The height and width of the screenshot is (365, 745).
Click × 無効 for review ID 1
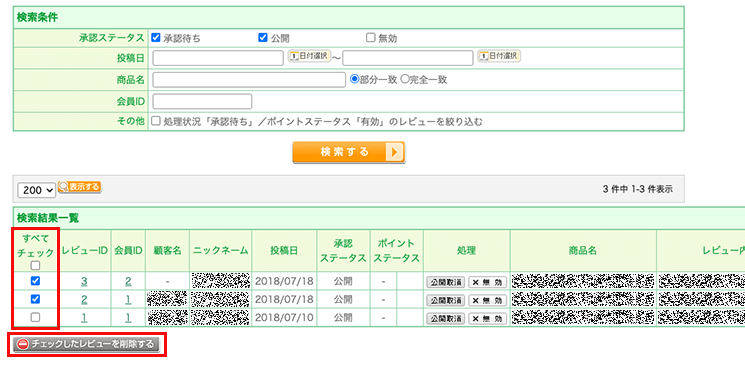click(487, 318)
